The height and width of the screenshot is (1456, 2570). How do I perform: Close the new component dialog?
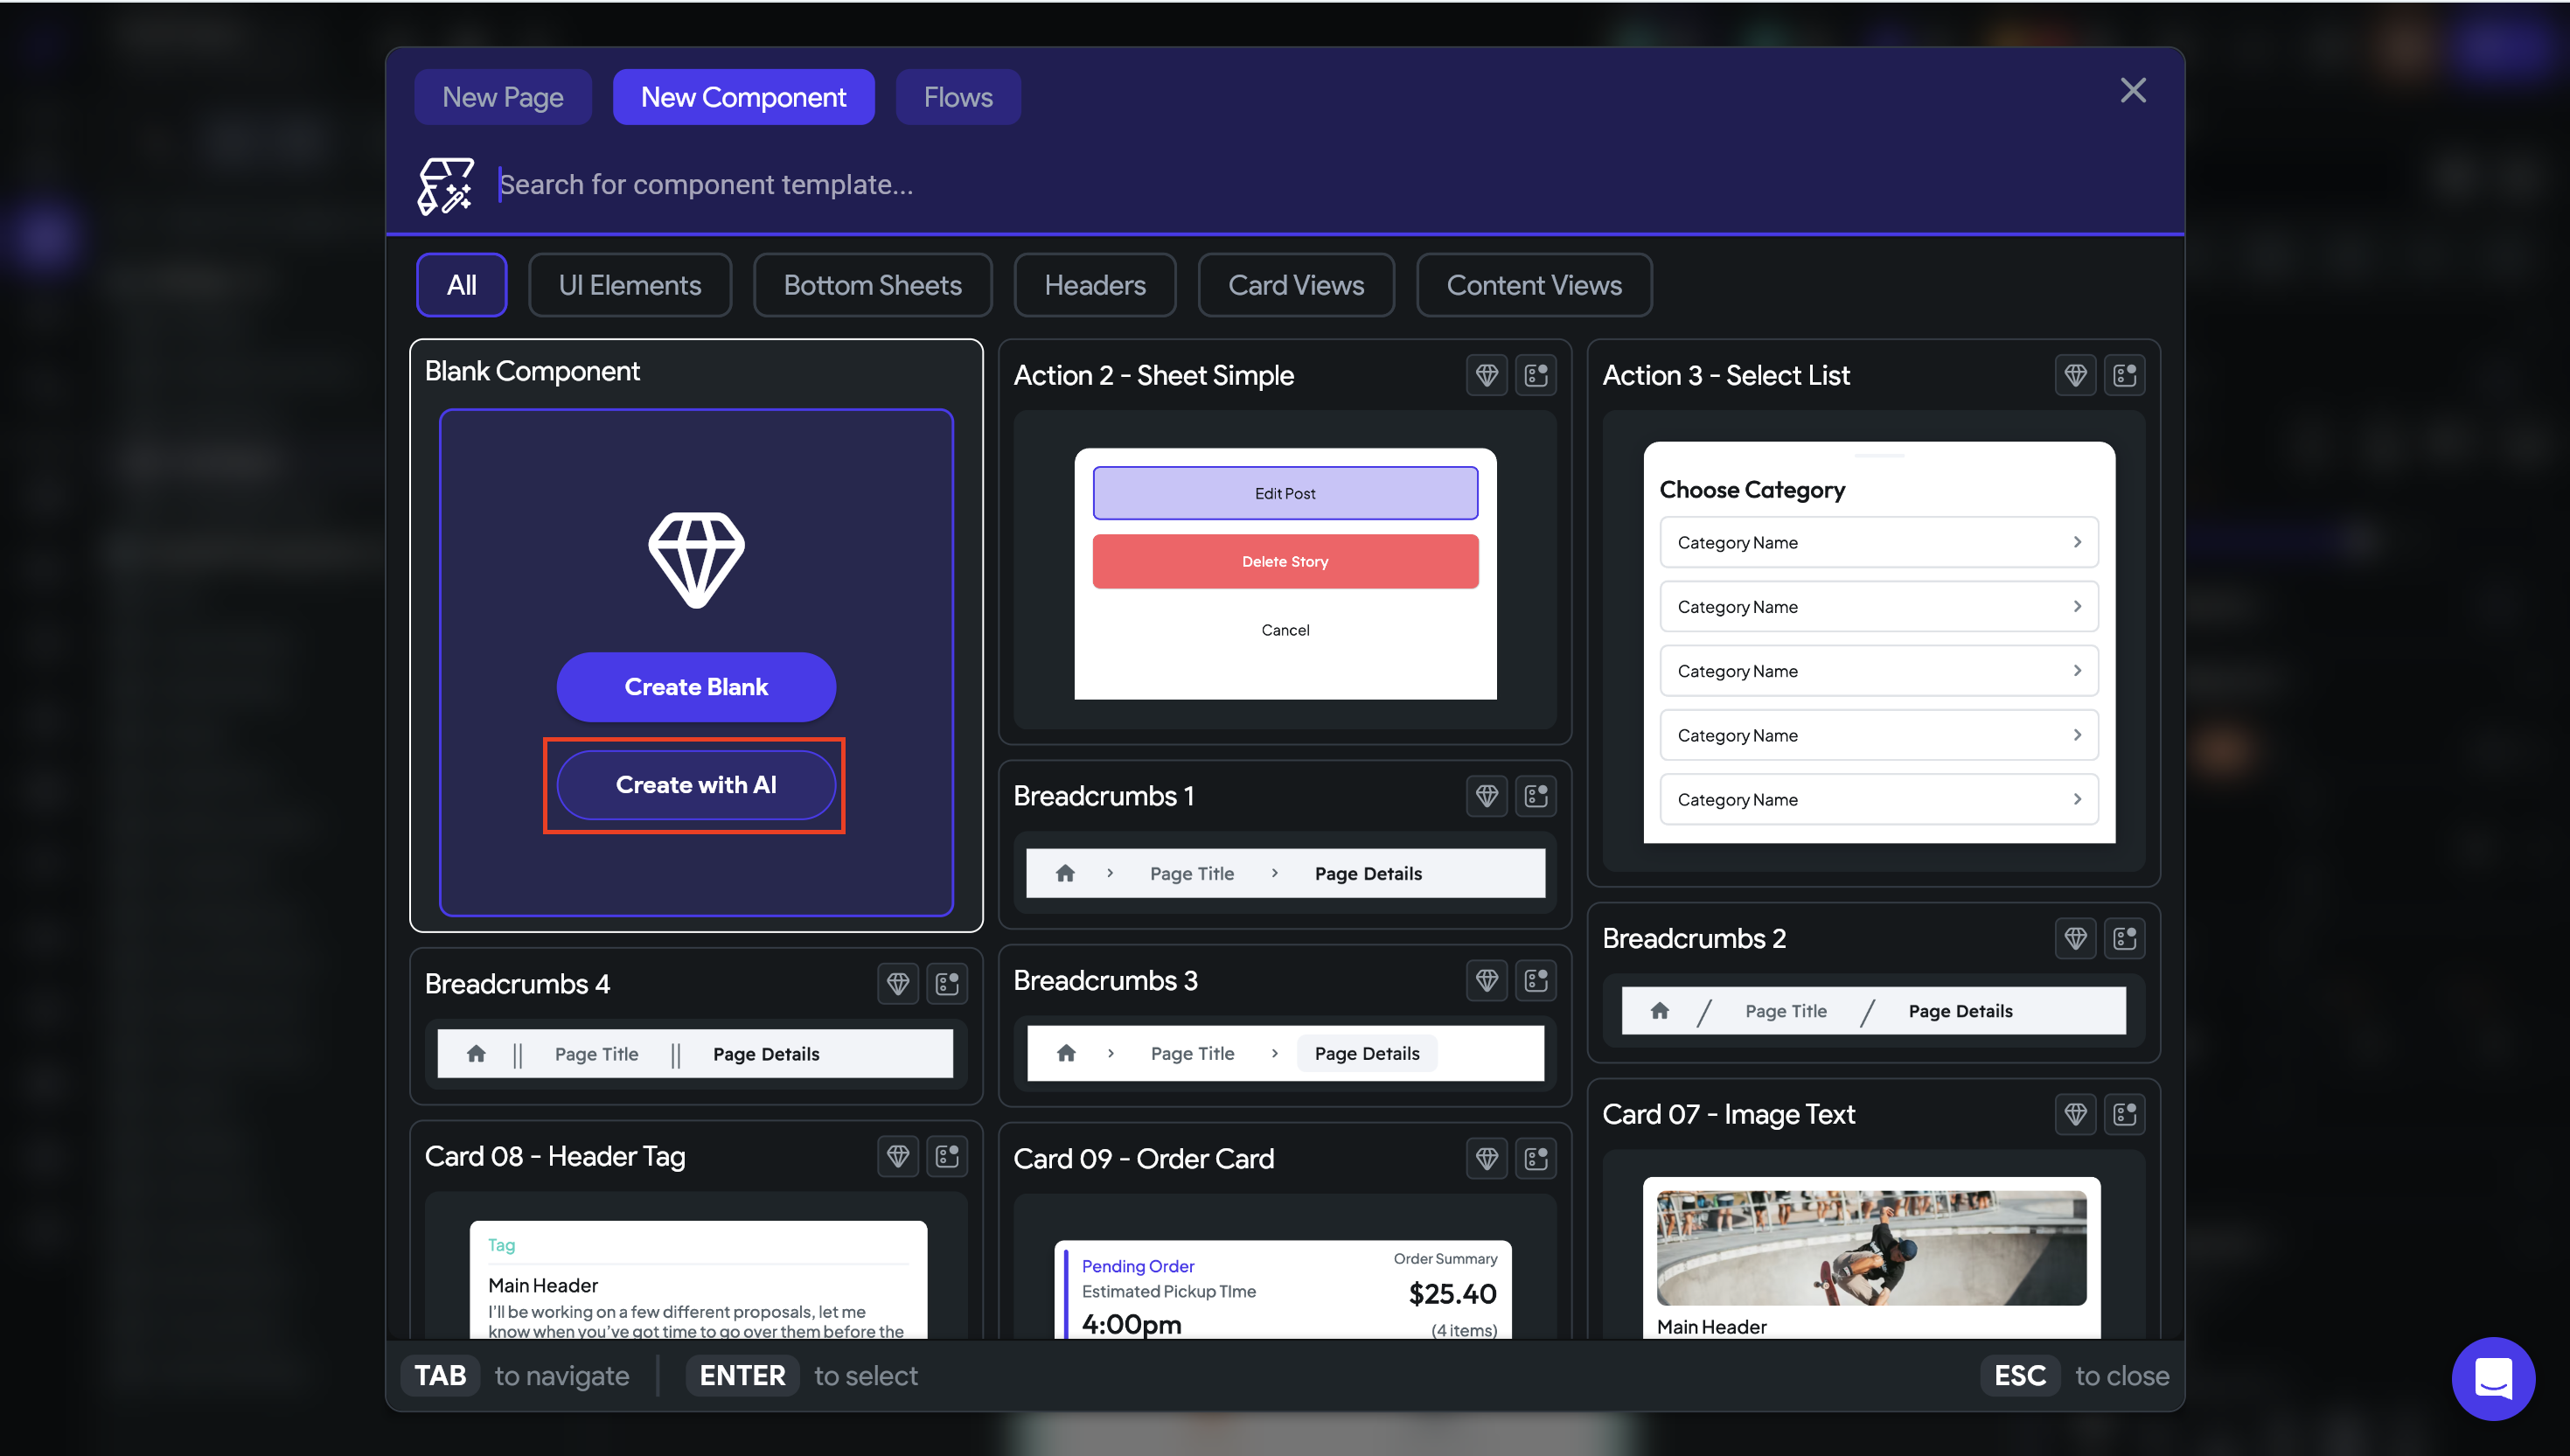tap(2132, 91)
